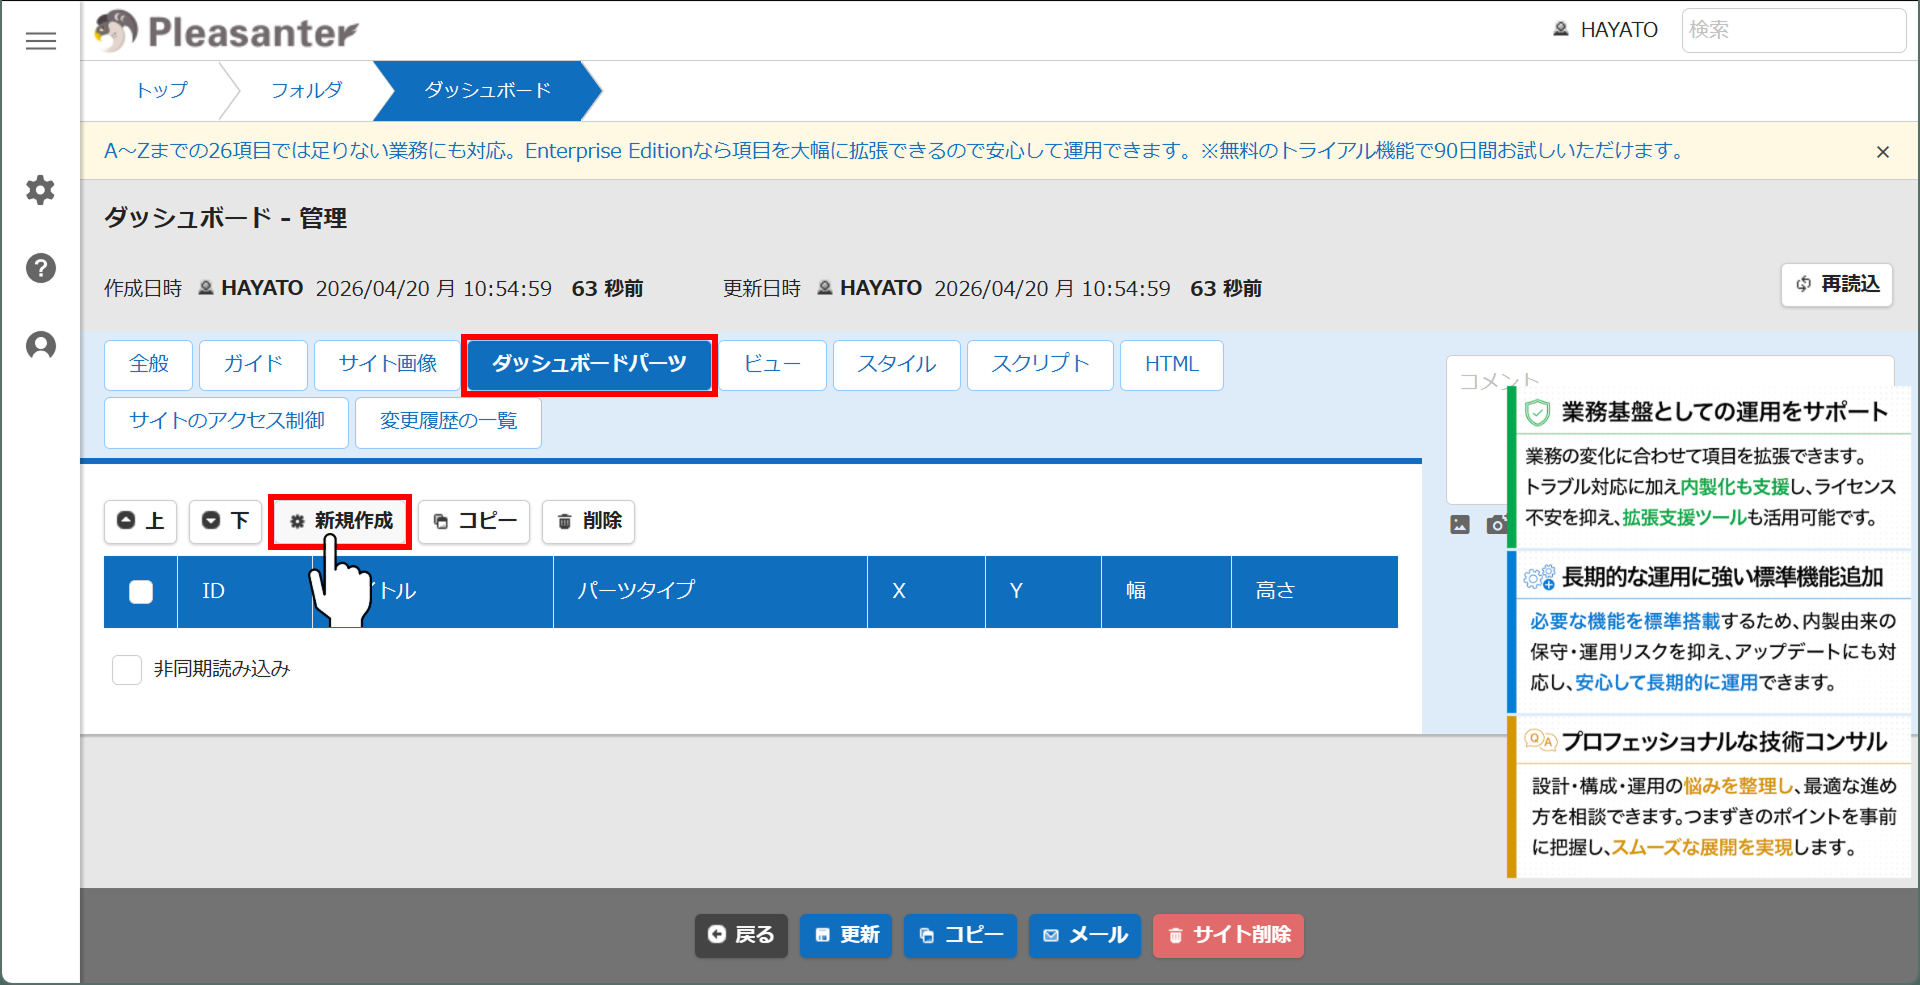
Task: Switch to the HTML tab
Action: click(1172, 365)
